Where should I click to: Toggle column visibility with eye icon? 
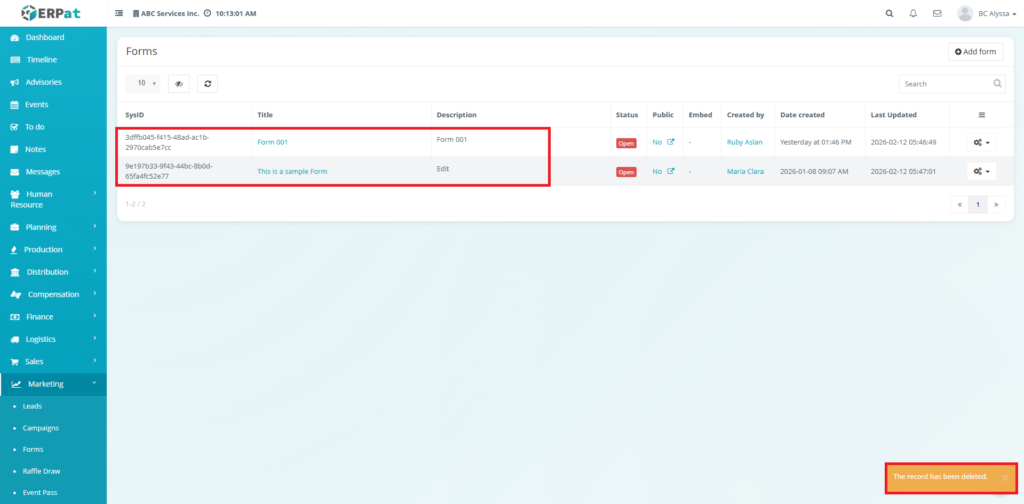(x=179, y=84)
